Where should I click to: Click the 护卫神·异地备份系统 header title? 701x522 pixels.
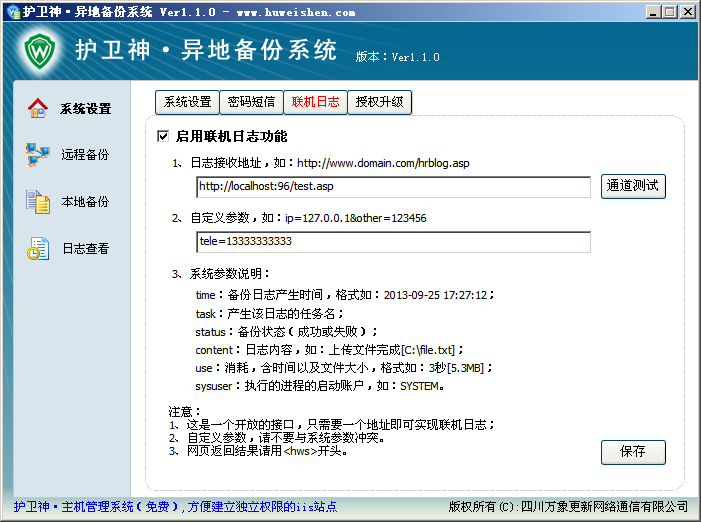coord(206,49)
